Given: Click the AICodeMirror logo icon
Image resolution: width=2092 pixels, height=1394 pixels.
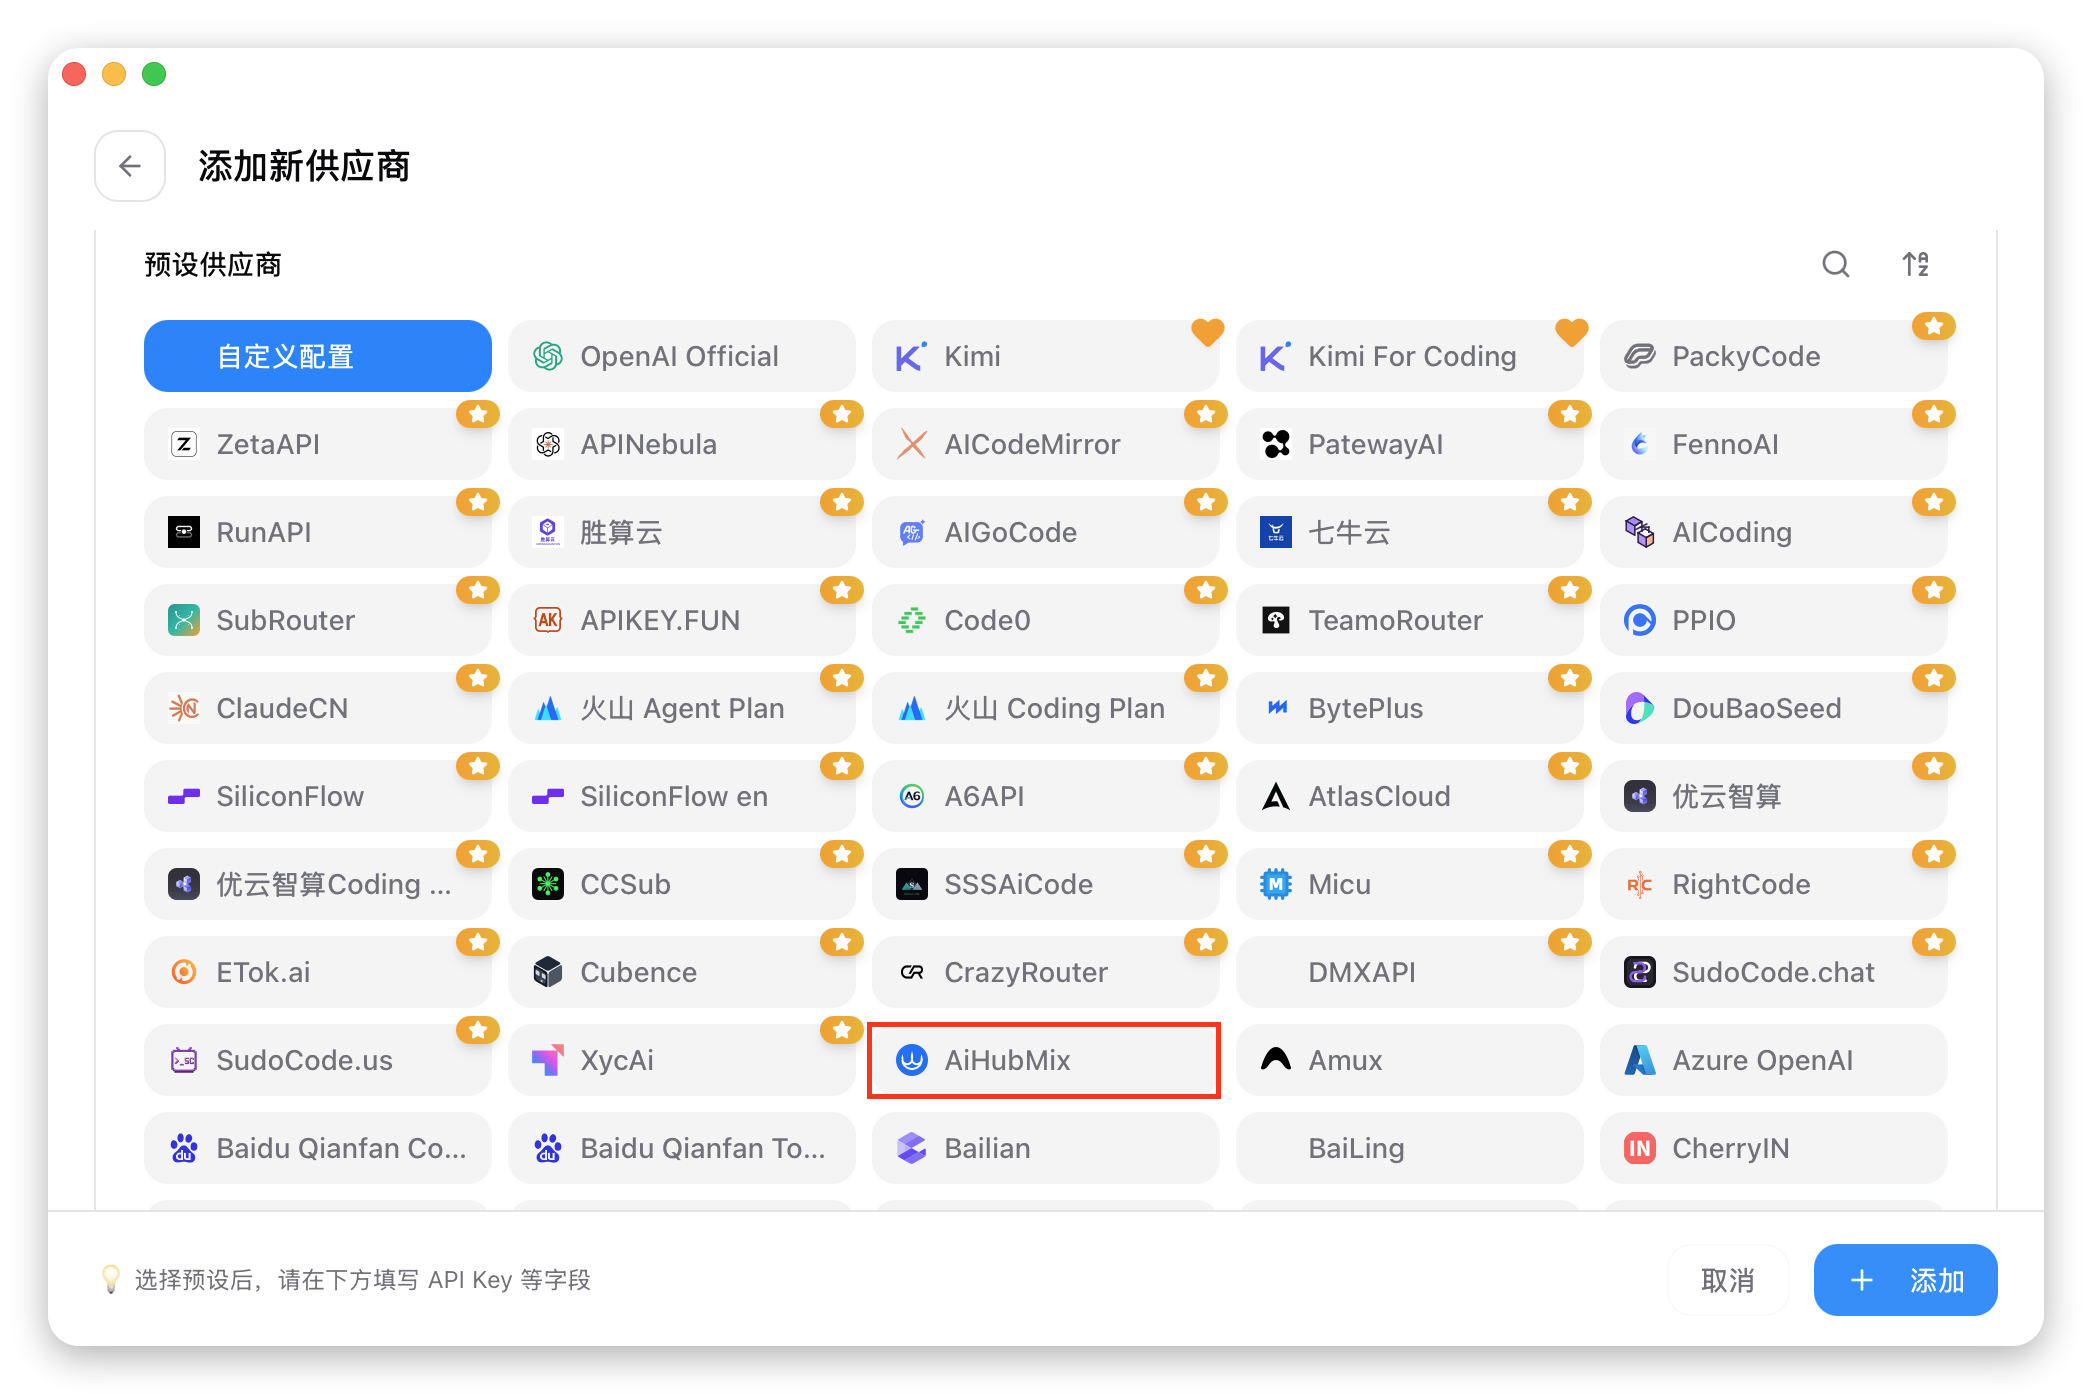Looking at the screenshot, I should pyautogui.click(x=912, y=444).
